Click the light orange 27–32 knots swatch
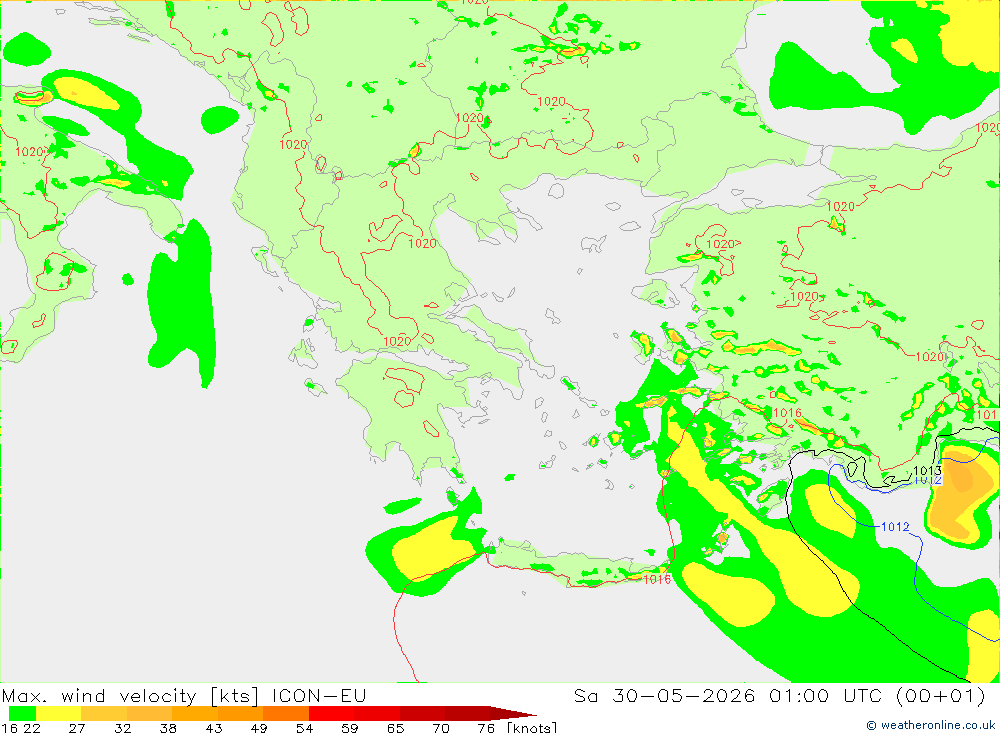The image size is (1000, 733). point(104,713)
